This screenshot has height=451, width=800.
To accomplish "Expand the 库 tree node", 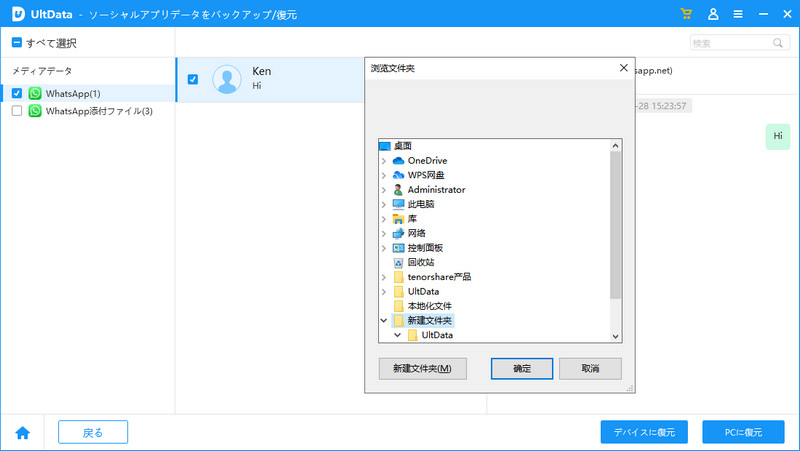I will click(384, 219).
